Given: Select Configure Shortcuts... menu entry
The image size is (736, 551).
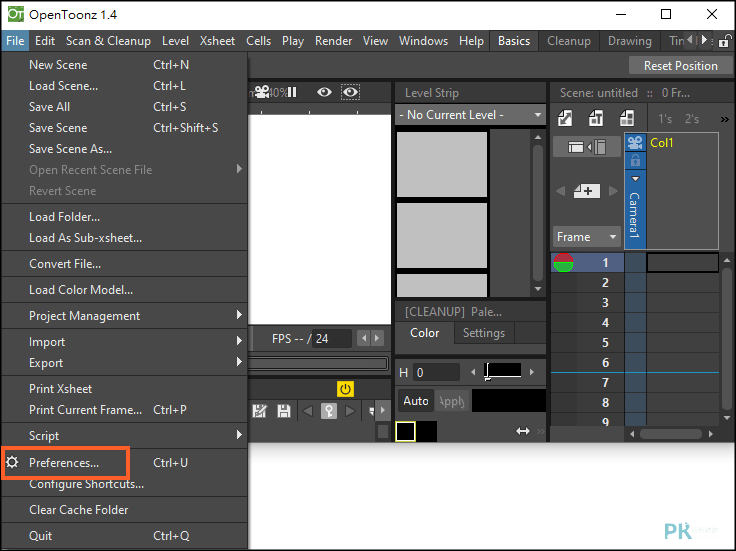Looking at the screenshot, I should click(124, 484).
